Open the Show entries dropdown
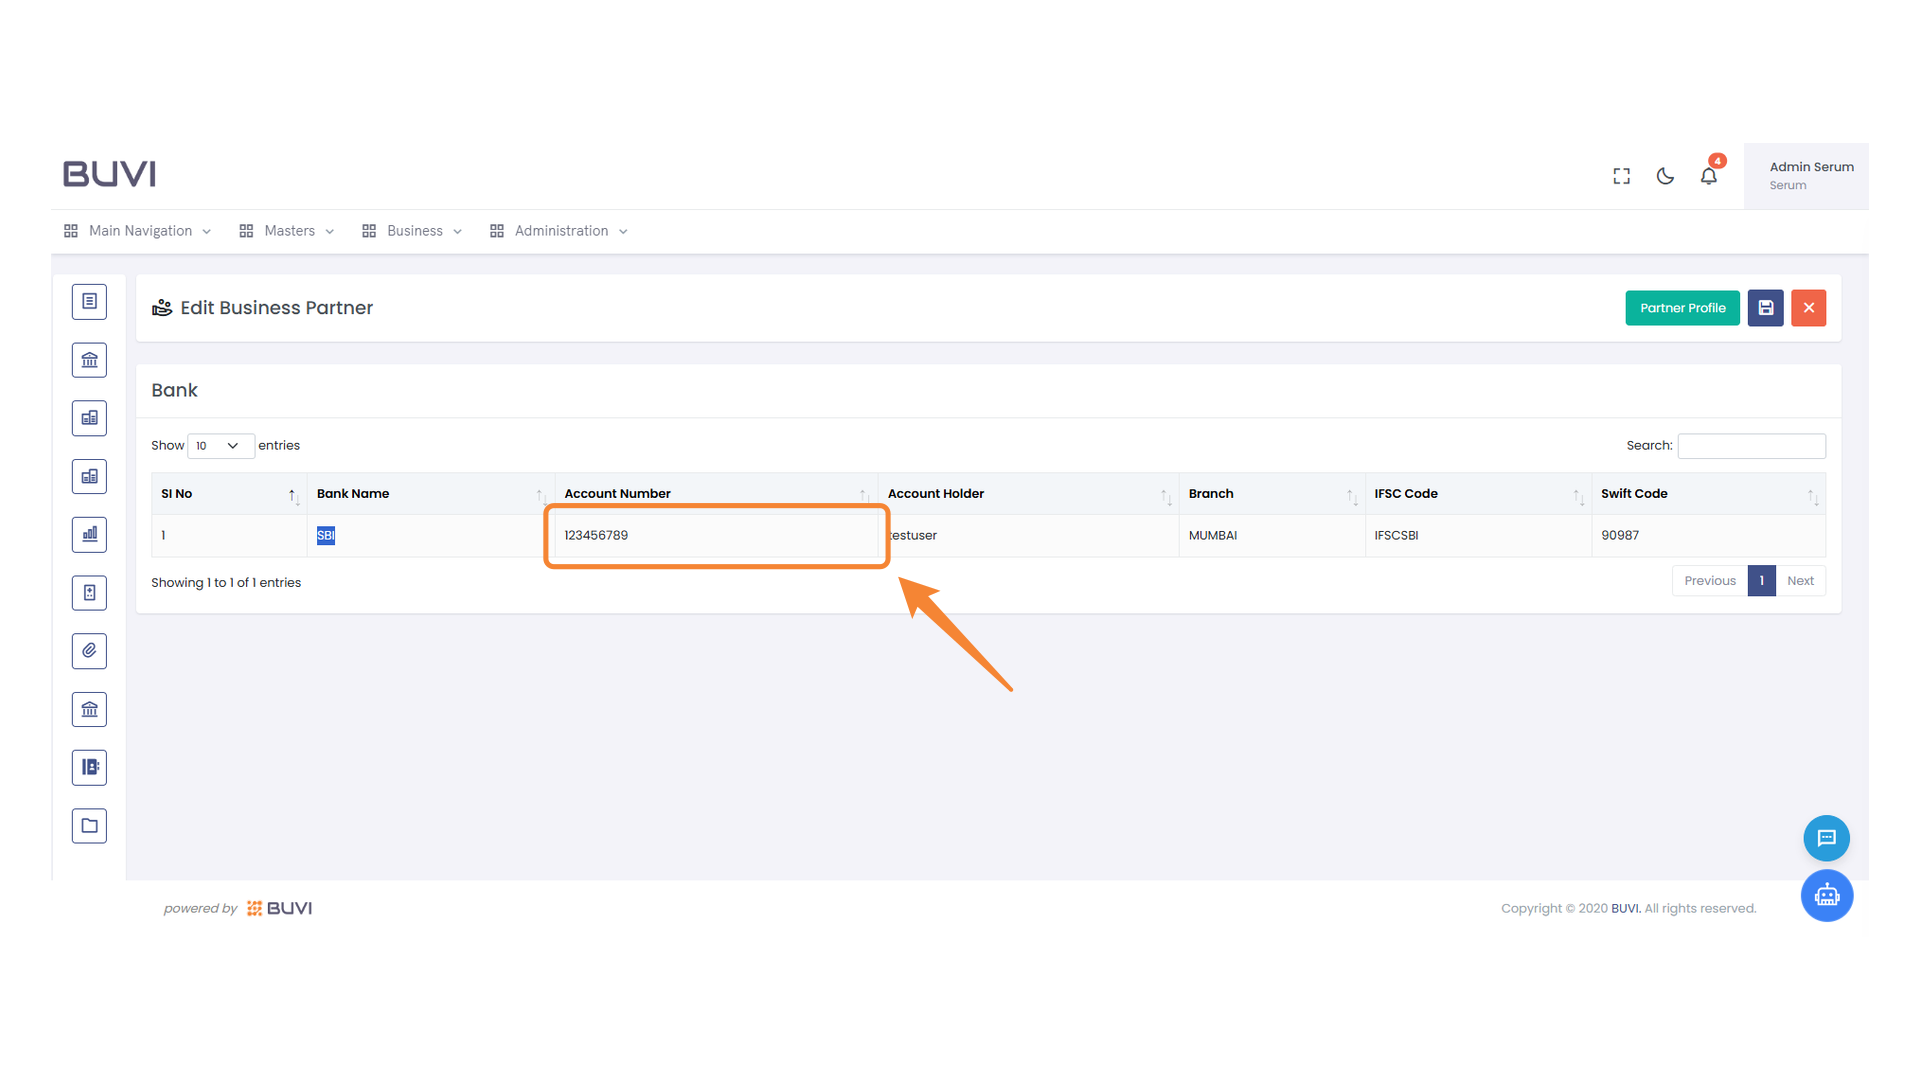The image size is (1920, 1080). click(x=220, y=446)
